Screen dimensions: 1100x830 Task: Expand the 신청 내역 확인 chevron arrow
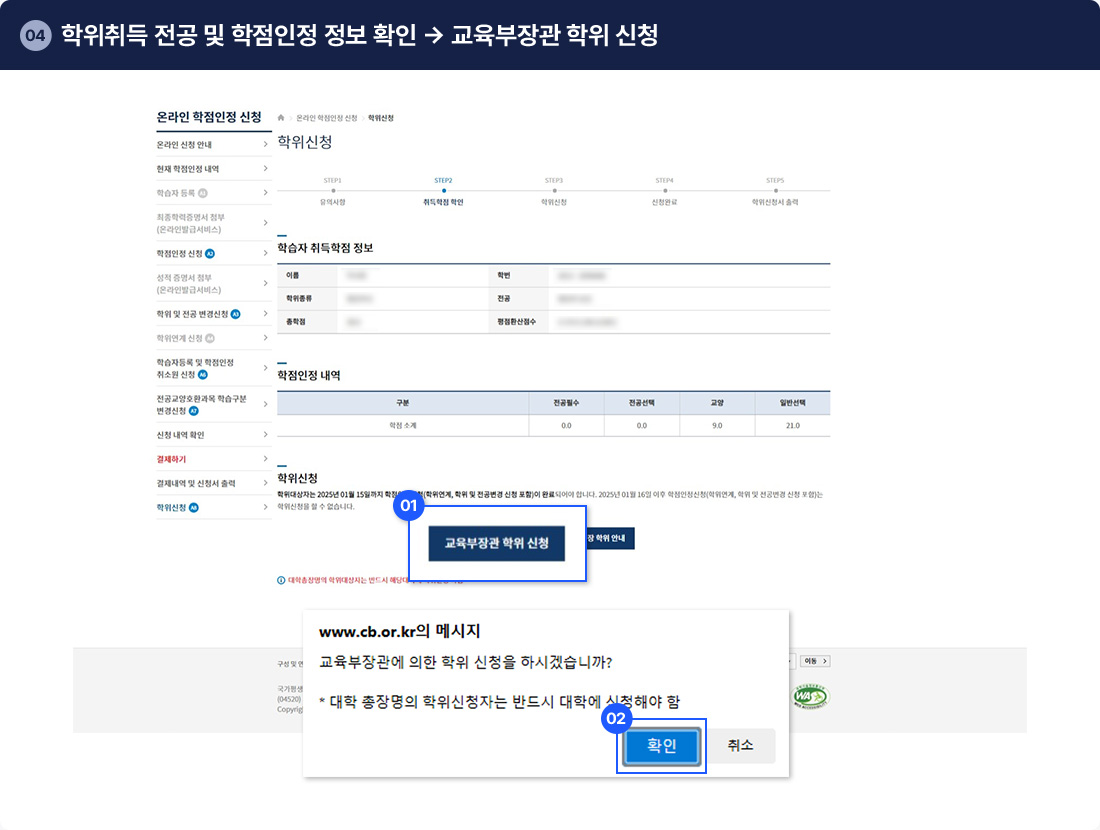[265, 435]
